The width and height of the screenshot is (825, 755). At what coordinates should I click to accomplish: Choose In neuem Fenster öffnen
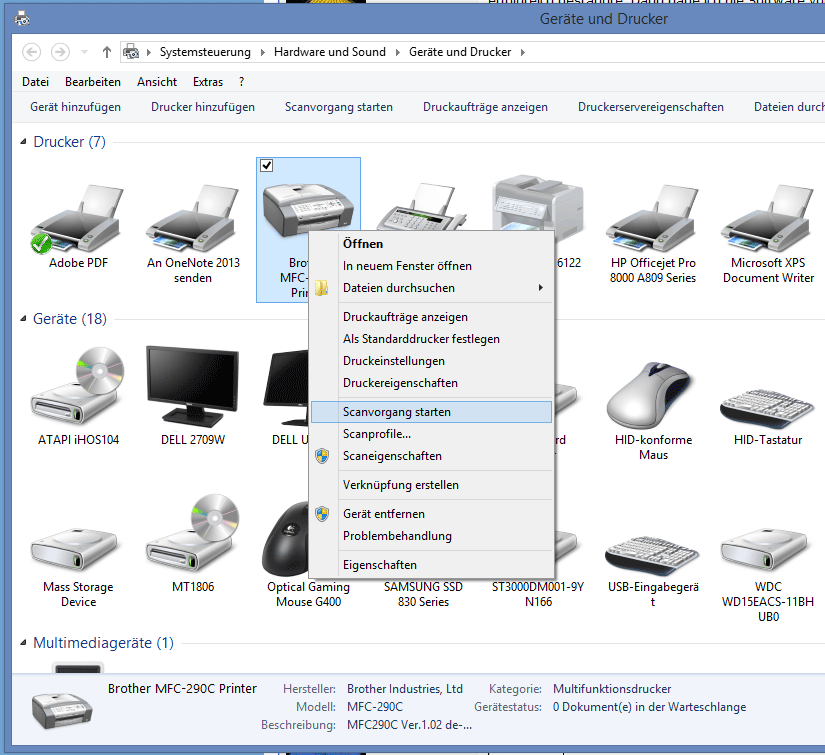coord(431,266)
